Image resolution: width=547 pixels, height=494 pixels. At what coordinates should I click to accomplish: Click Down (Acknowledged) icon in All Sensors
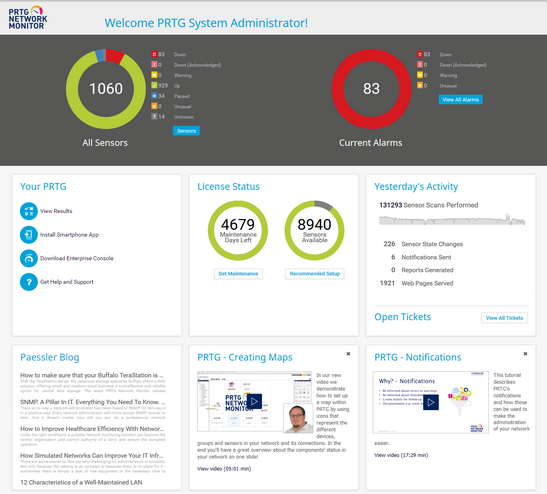154,65
